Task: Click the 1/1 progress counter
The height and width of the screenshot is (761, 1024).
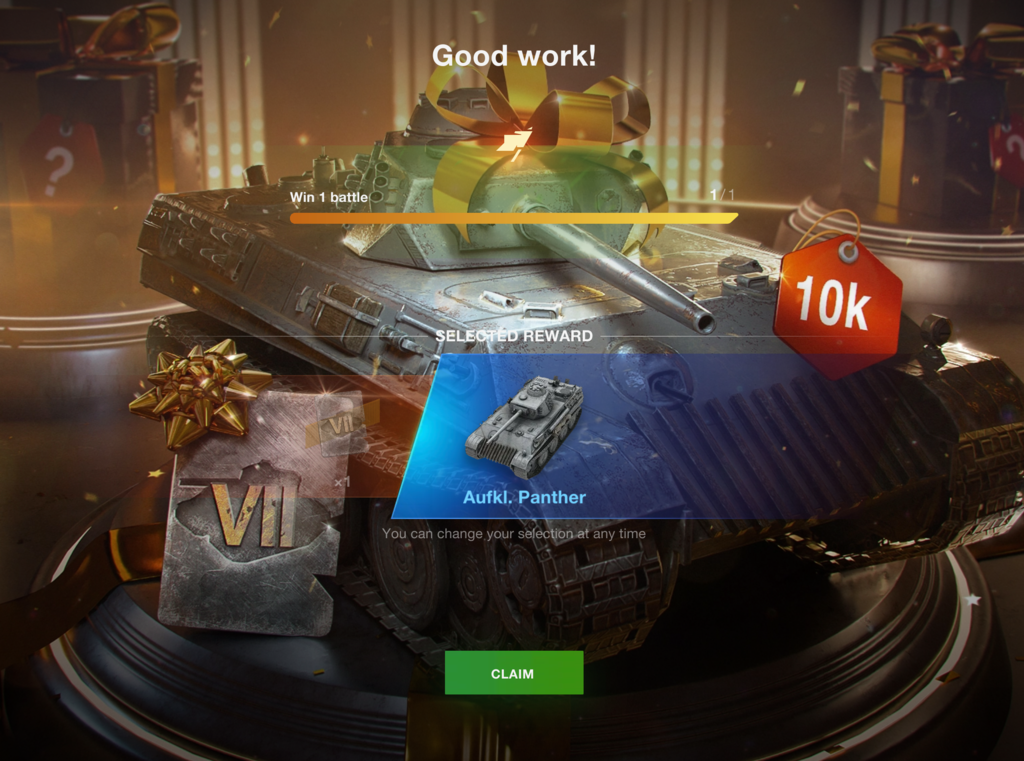Action: click(722, 194)
